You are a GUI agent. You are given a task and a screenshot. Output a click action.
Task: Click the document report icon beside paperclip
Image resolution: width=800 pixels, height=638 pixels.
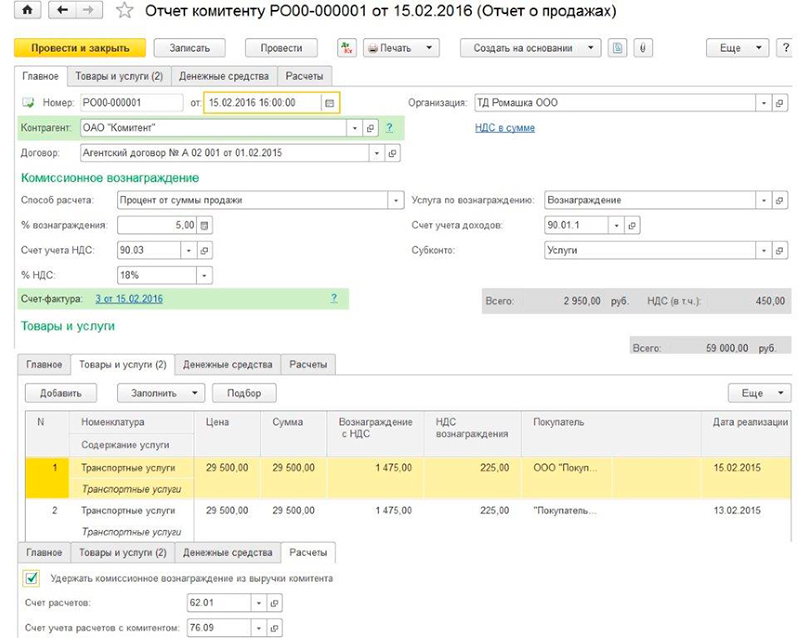tap(617, 48)
